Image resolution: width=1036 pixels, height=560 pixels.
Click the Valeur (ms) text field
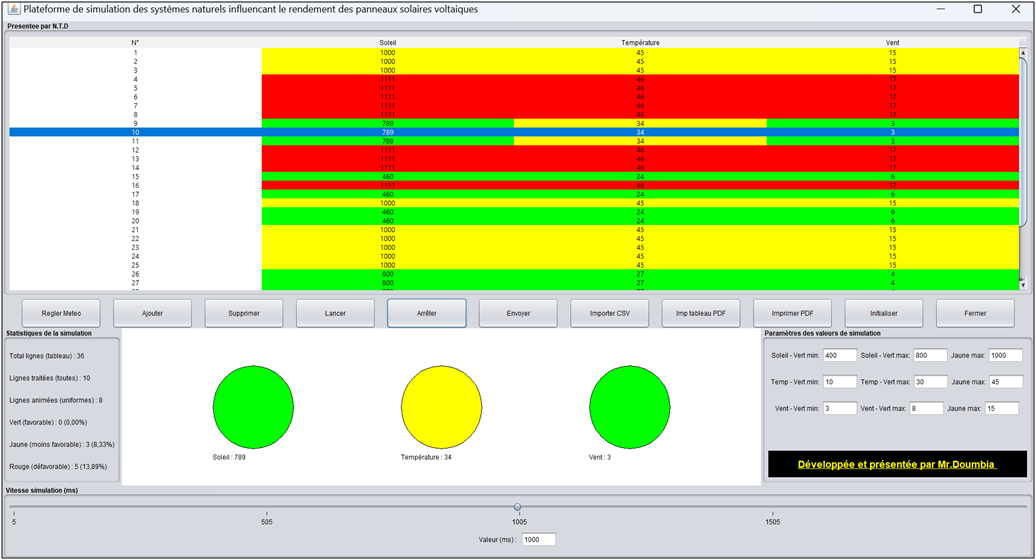click(x=538, y=540)
